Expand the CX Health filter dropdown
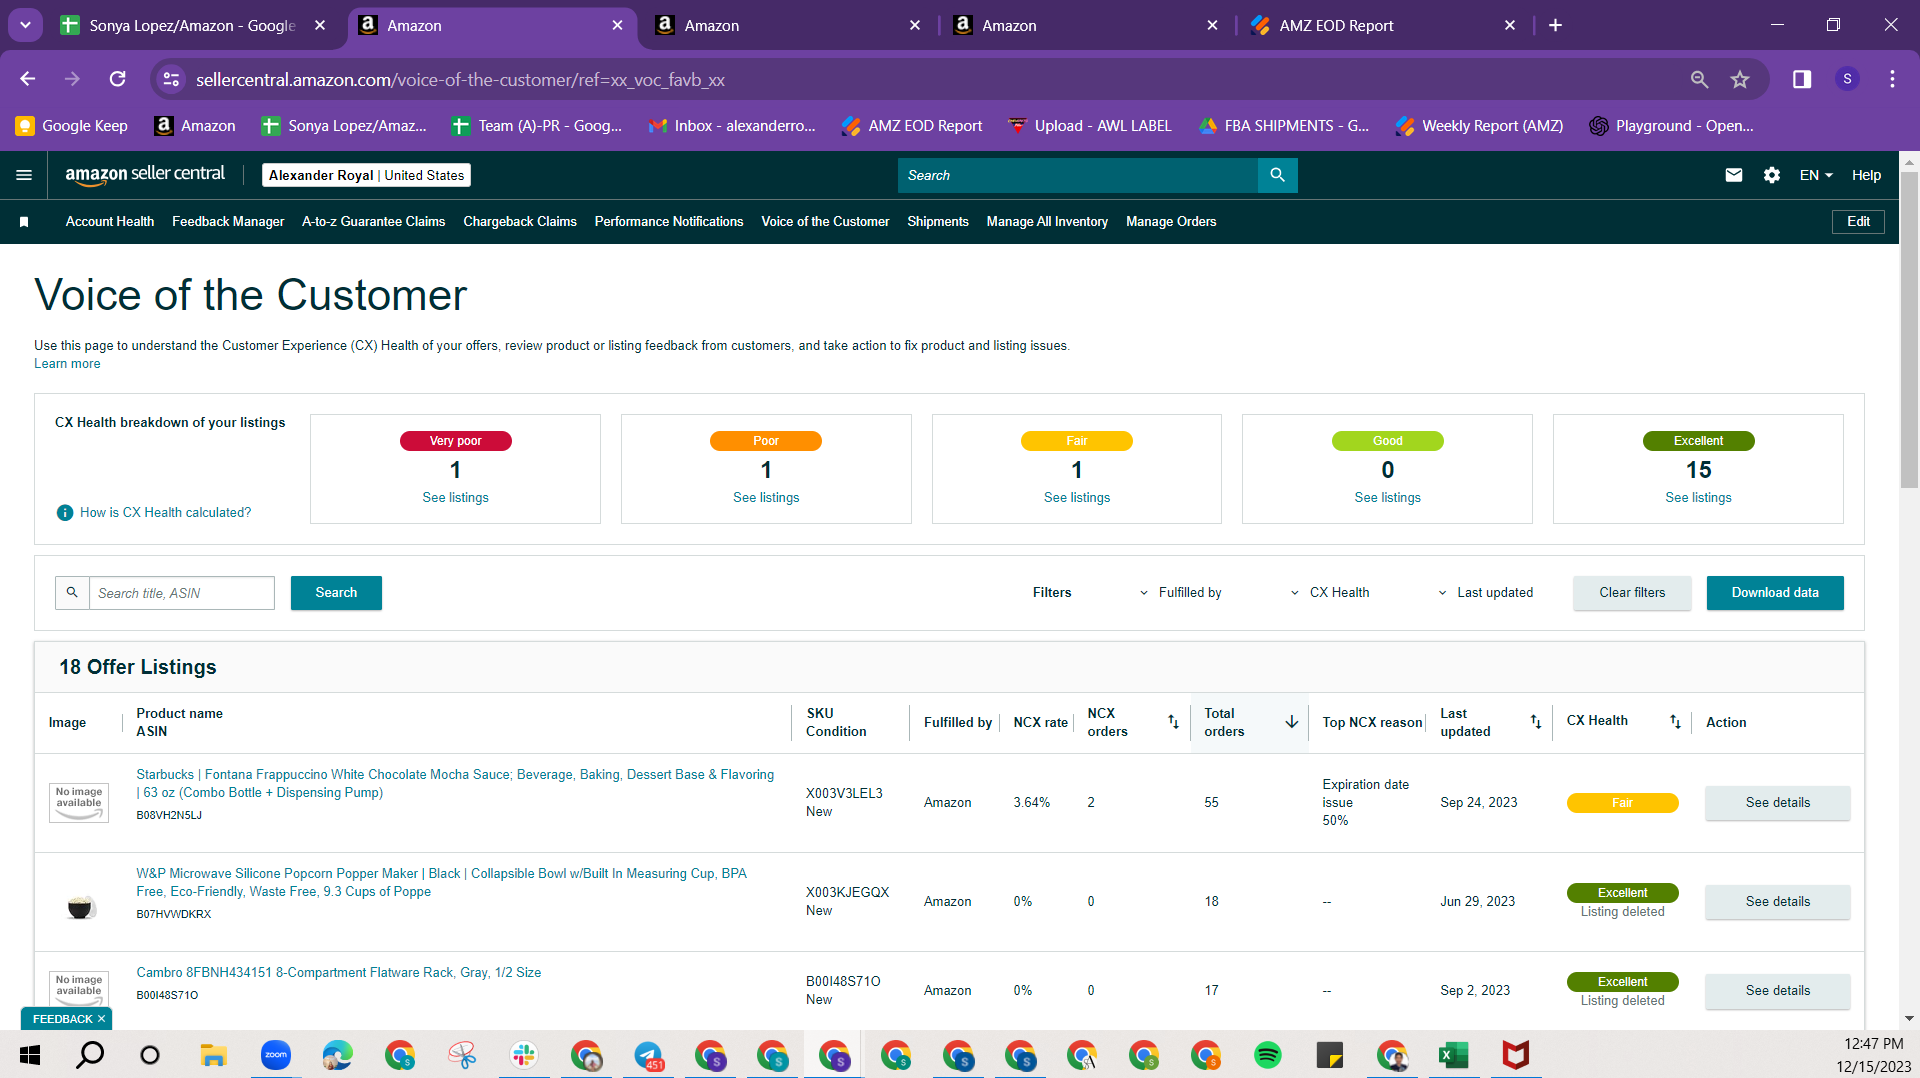The image size is (1920, 1078). coord(1330,593)
